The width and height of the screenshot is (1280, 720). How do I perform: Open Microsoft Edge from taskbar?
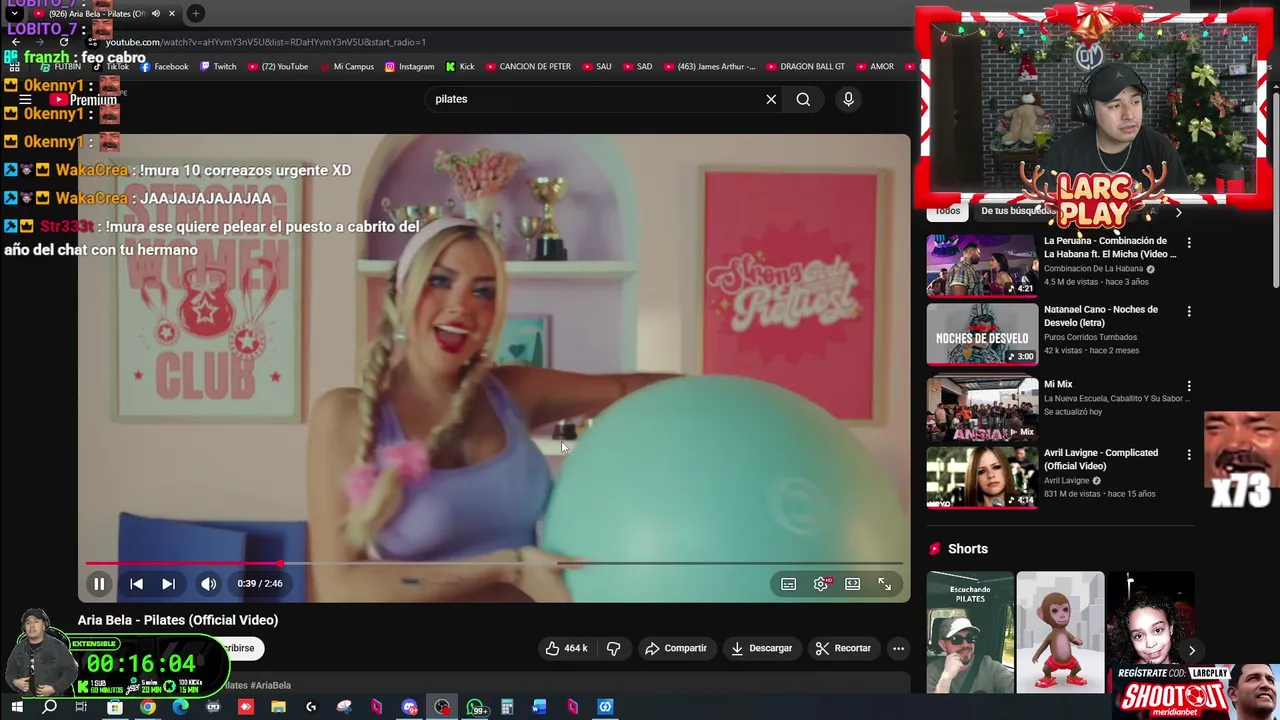pyautogui.click(x=180, y=707)
